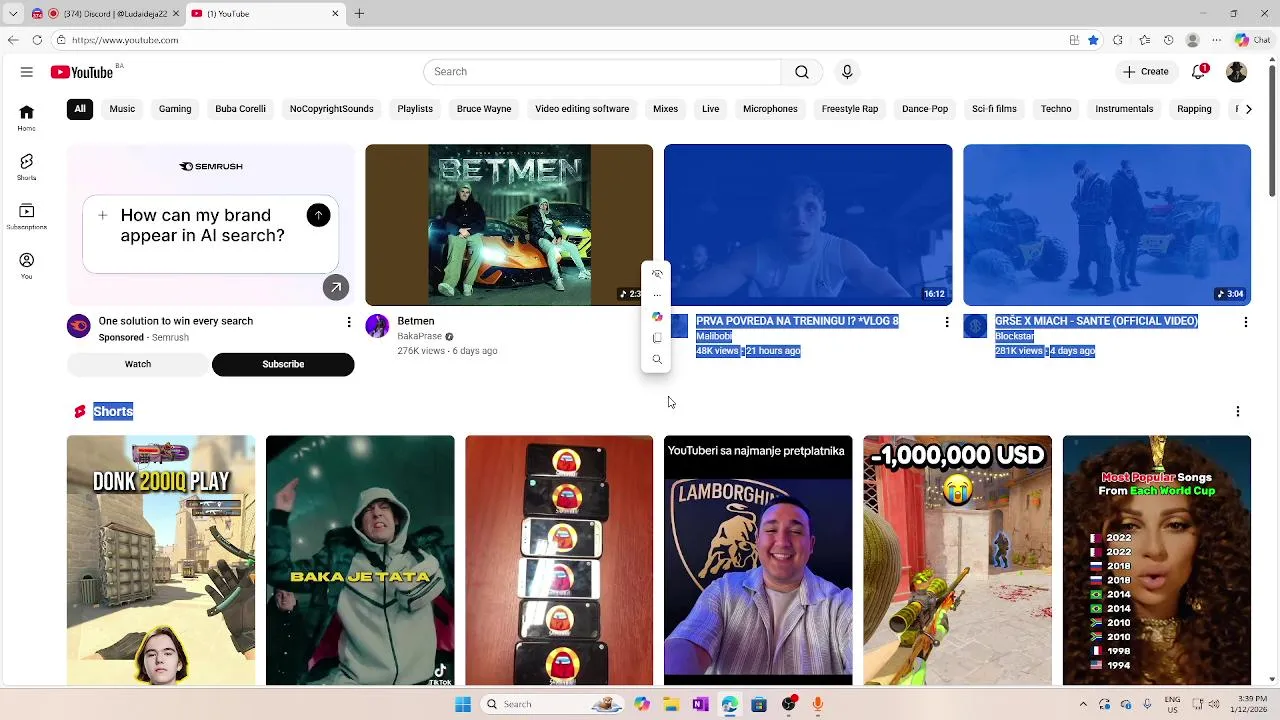Open the browser favorites list icon
The width and height of the screenshot is (1280, 720).
pyautogui.click(x=1144, y=40)
